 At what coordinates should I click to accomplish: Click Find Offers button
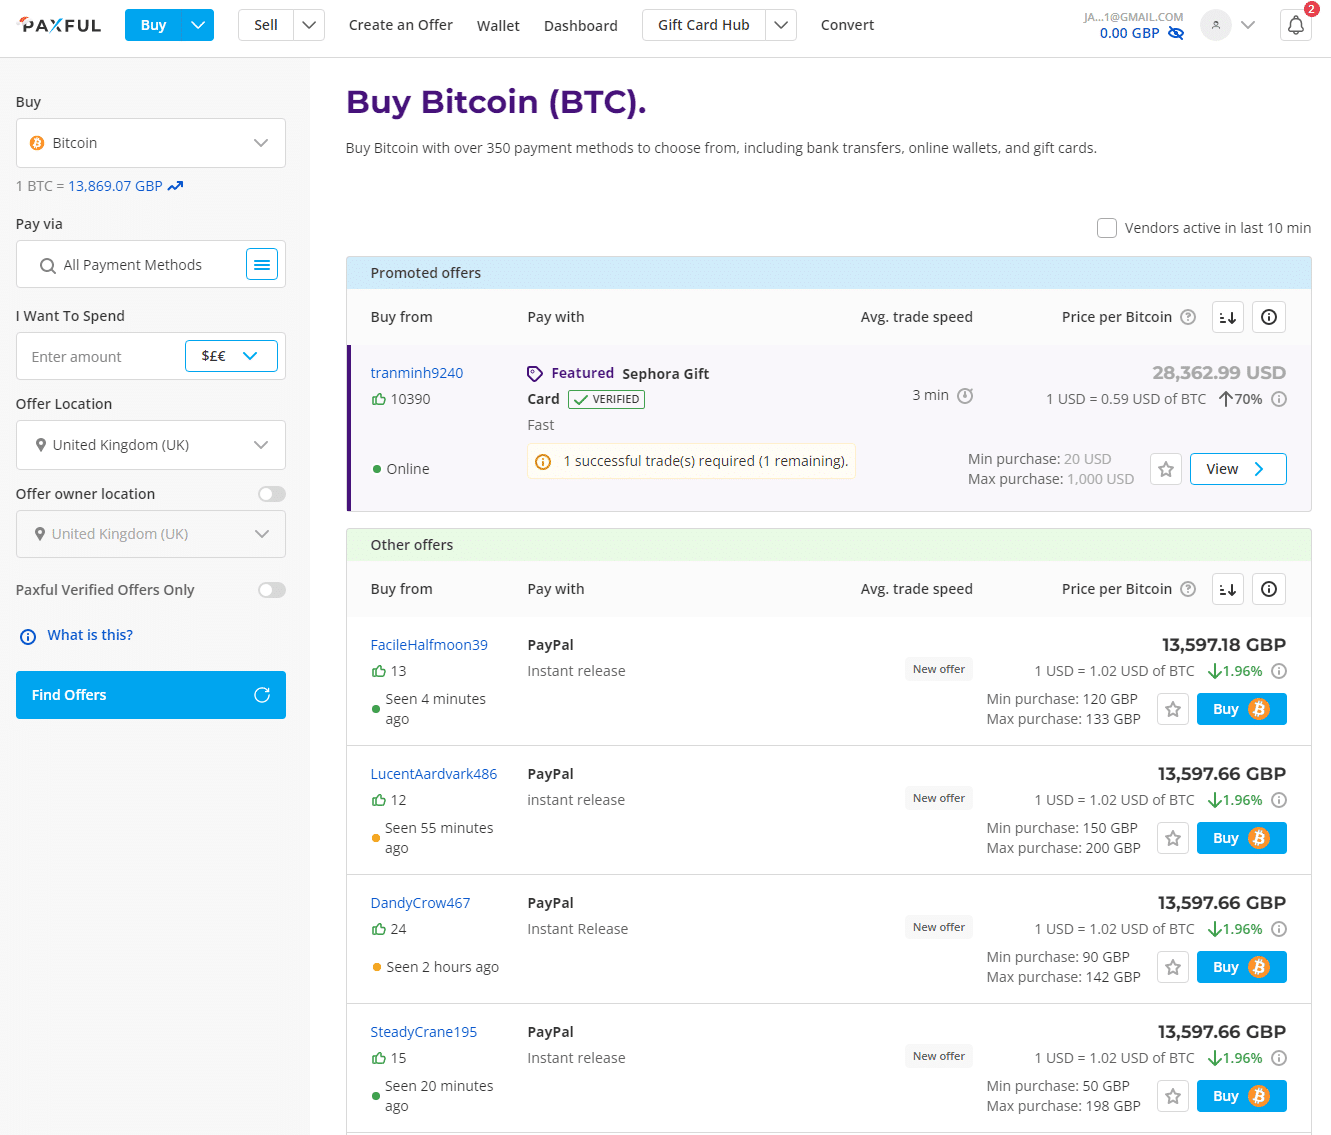click(x=151, y=695)
